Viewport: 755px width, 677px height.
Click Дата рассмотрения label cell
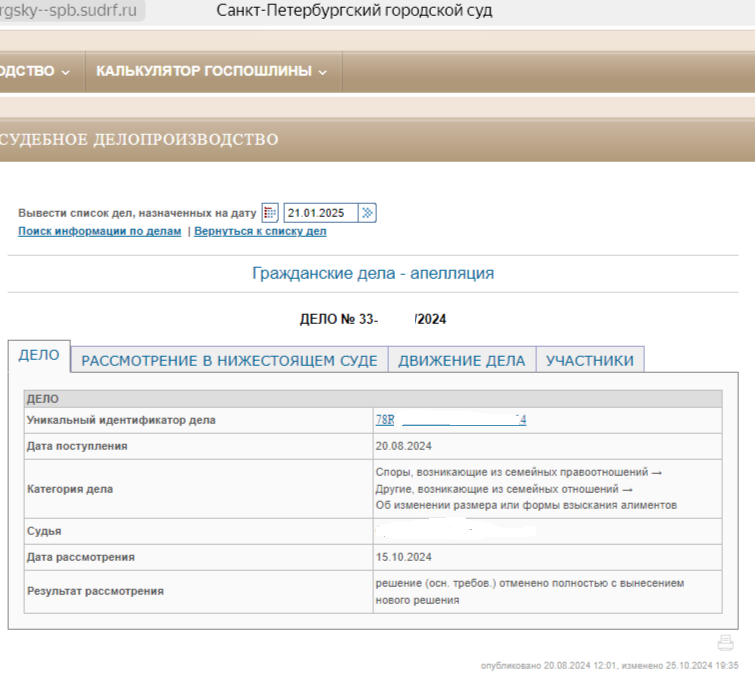[x=198, y=557]
